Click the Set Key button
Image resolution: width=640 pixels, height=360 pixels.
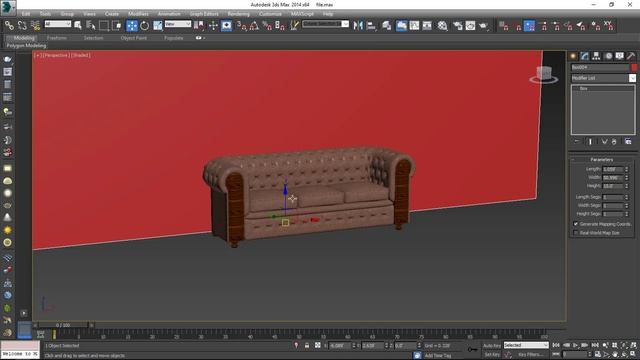pos(492,355)
